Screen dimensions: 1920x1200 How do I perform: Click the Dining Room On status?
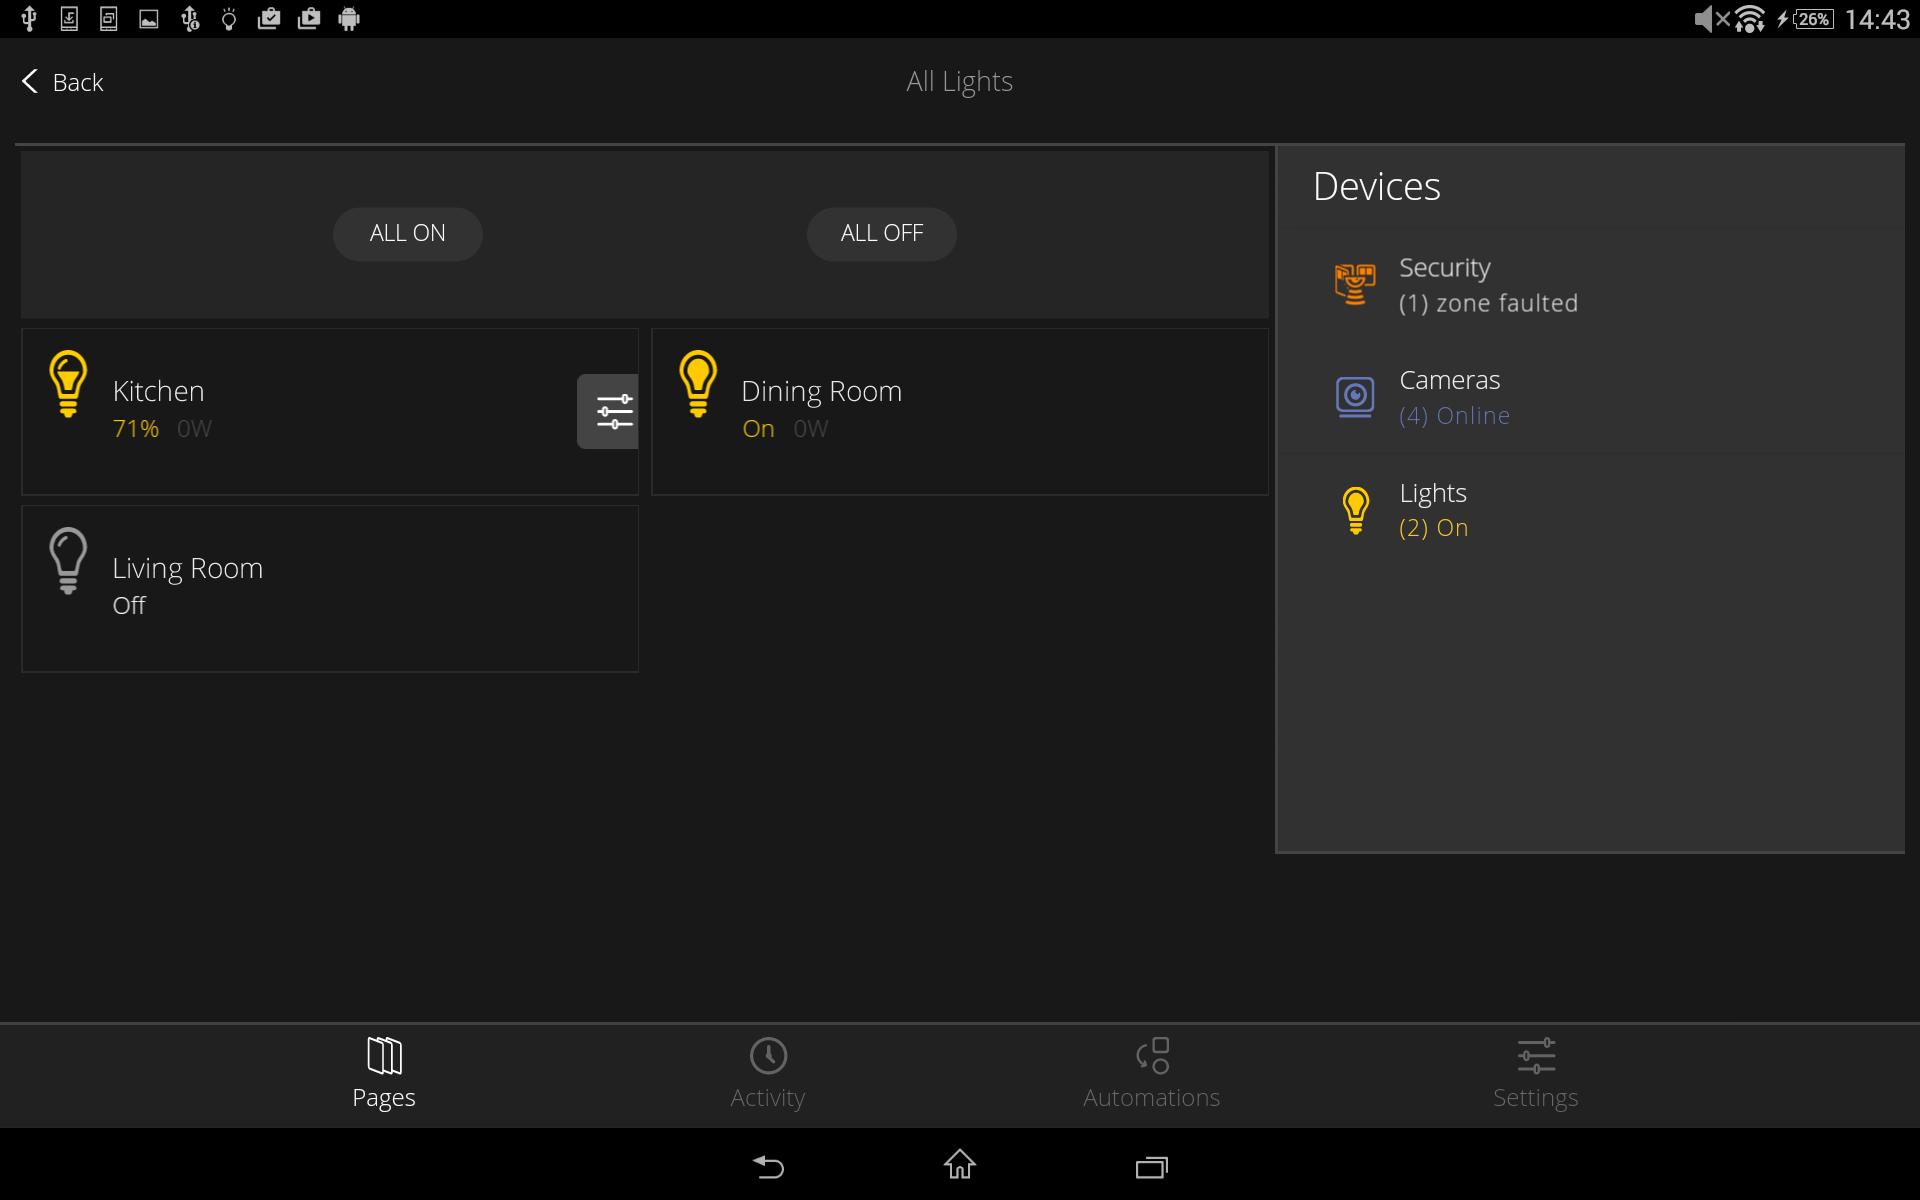click(758, 429)
